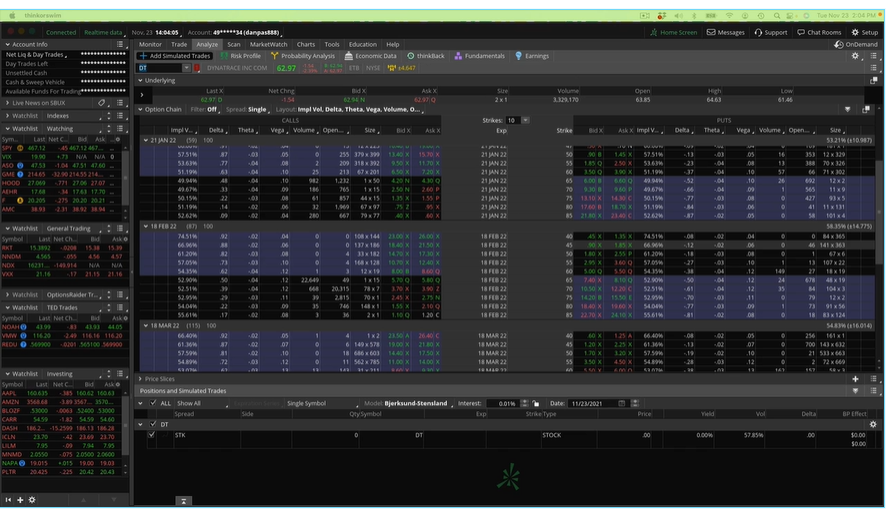
Task: Click Net Liq & Day Trades selector
Action: coord(36,55)
